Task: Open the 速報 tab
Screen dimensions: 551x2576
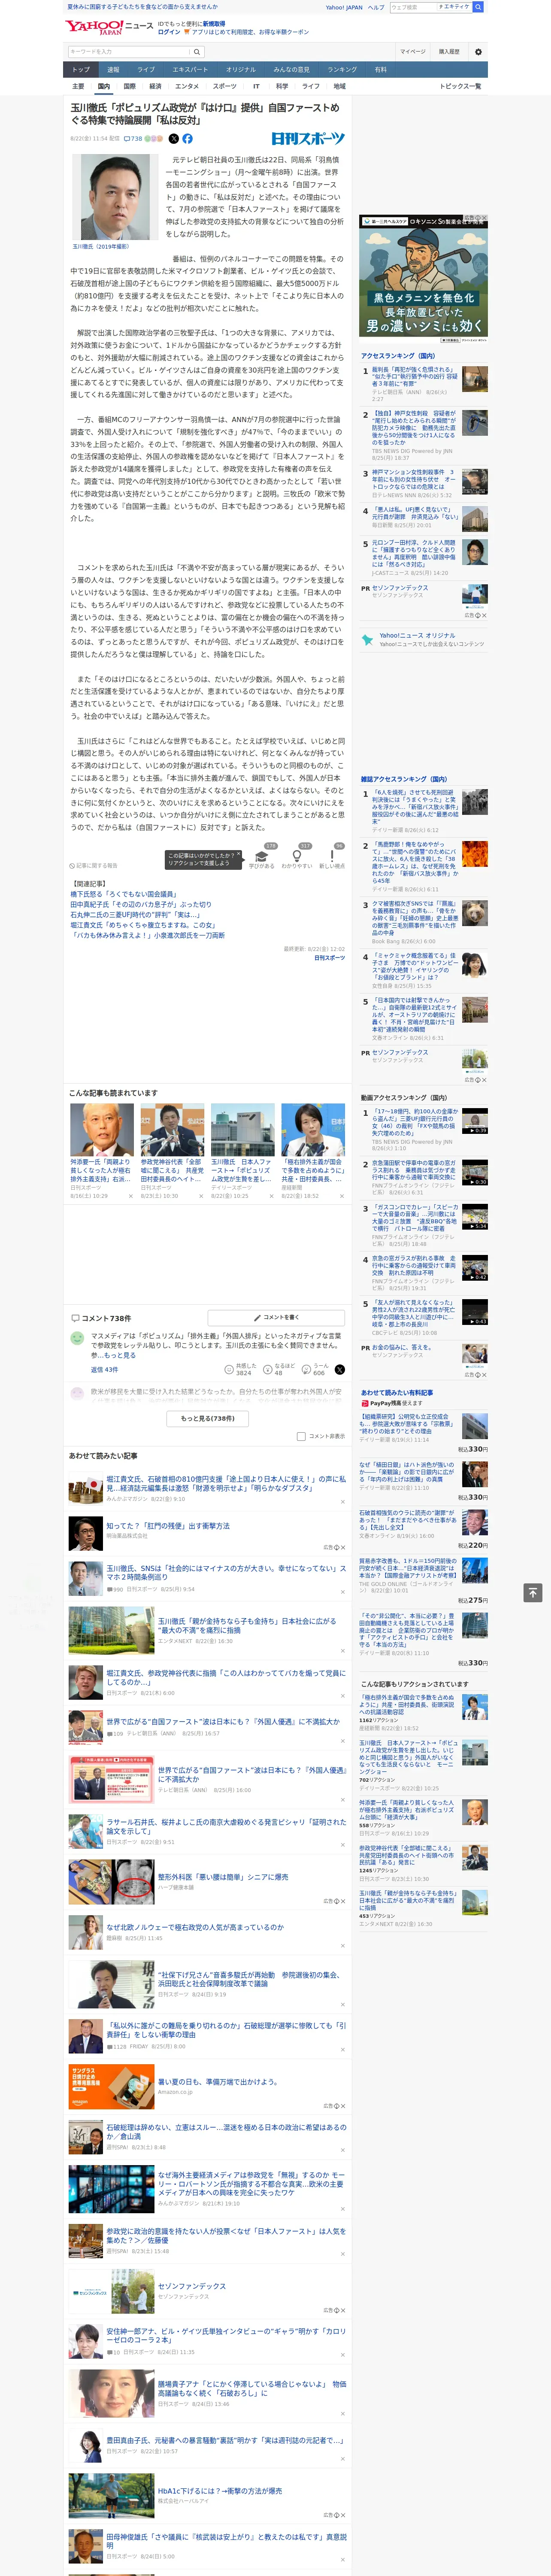Action: (x=113, y=69)
